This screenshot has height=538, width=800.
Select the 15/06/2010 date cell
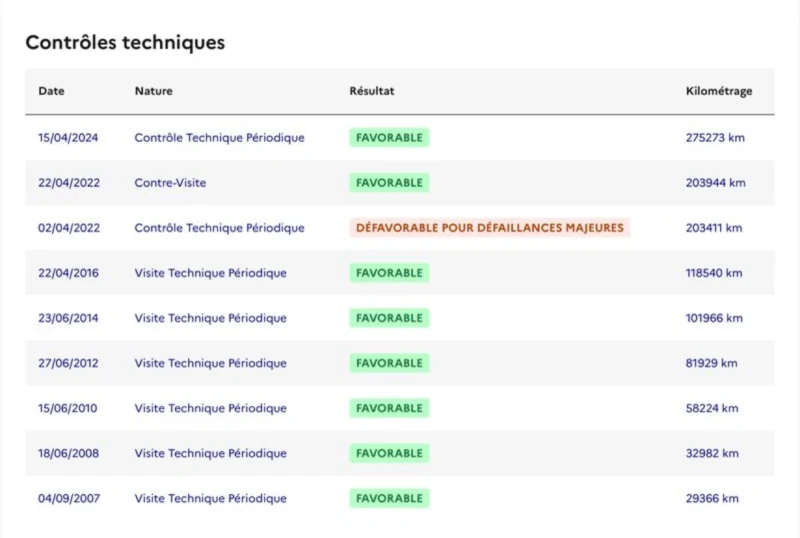pyautogui.click(x=68, y=408)
